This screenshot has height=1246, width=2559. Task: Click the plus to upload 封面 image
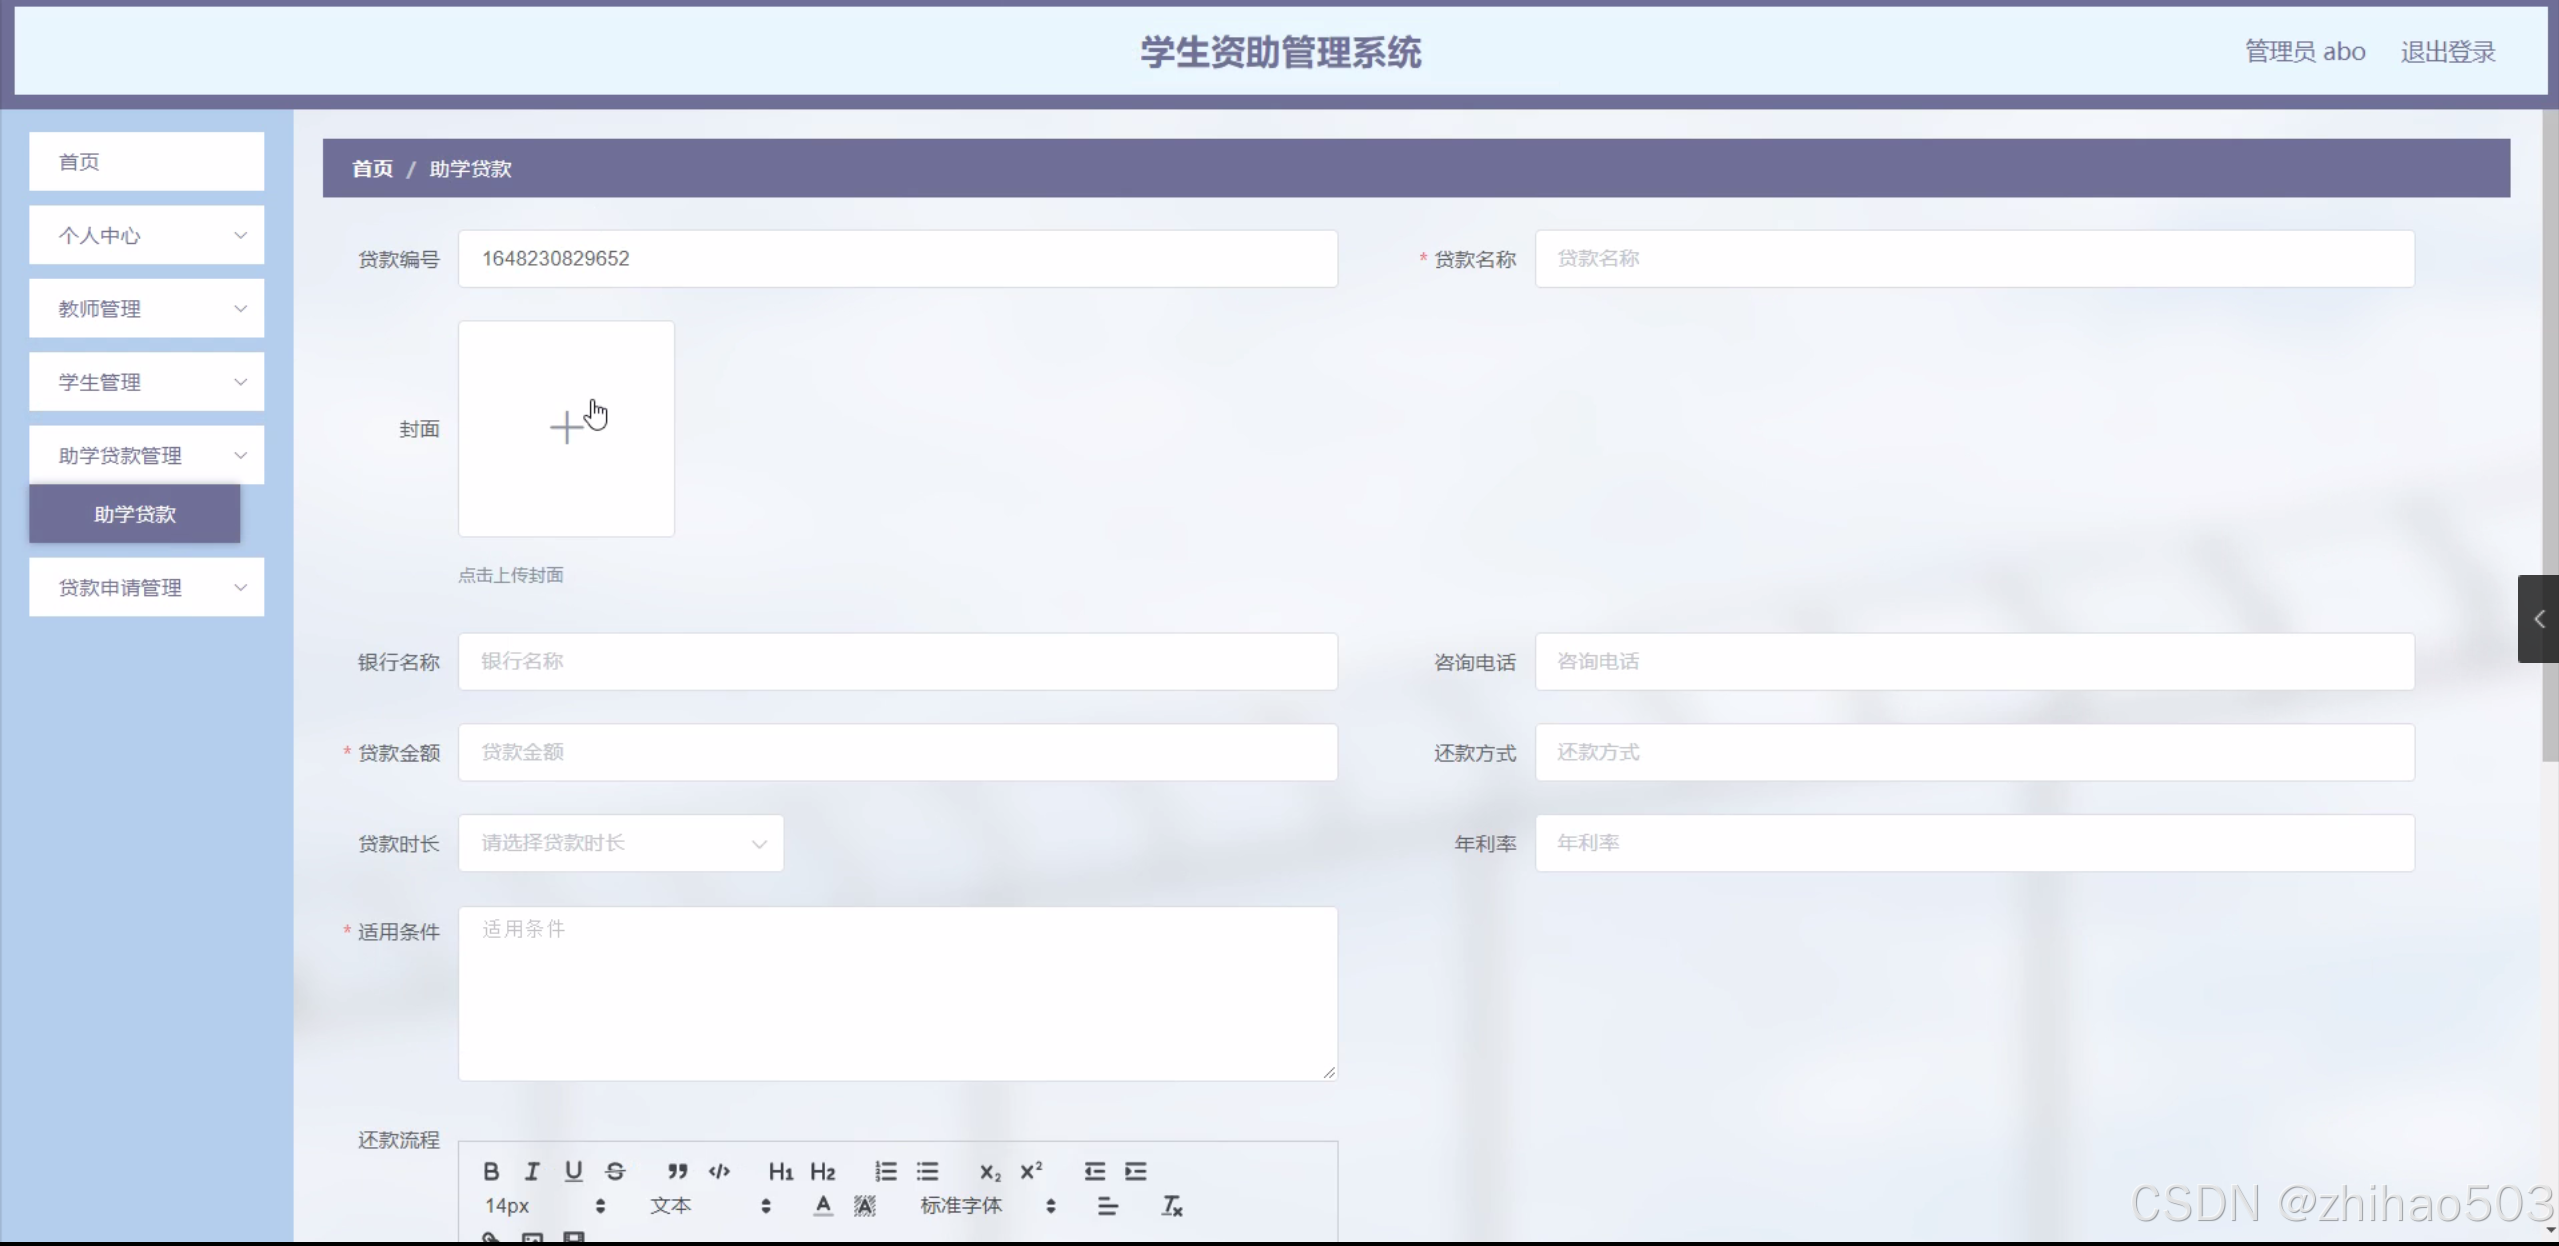566,428
